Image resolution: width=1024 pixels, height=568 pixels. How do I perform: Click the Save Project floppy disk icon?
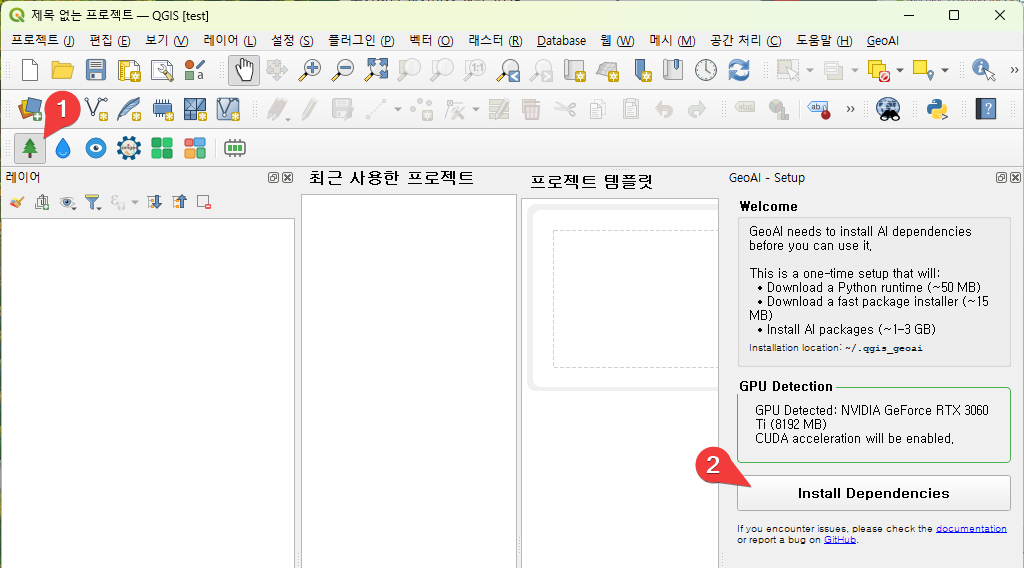tap(95, 70)
